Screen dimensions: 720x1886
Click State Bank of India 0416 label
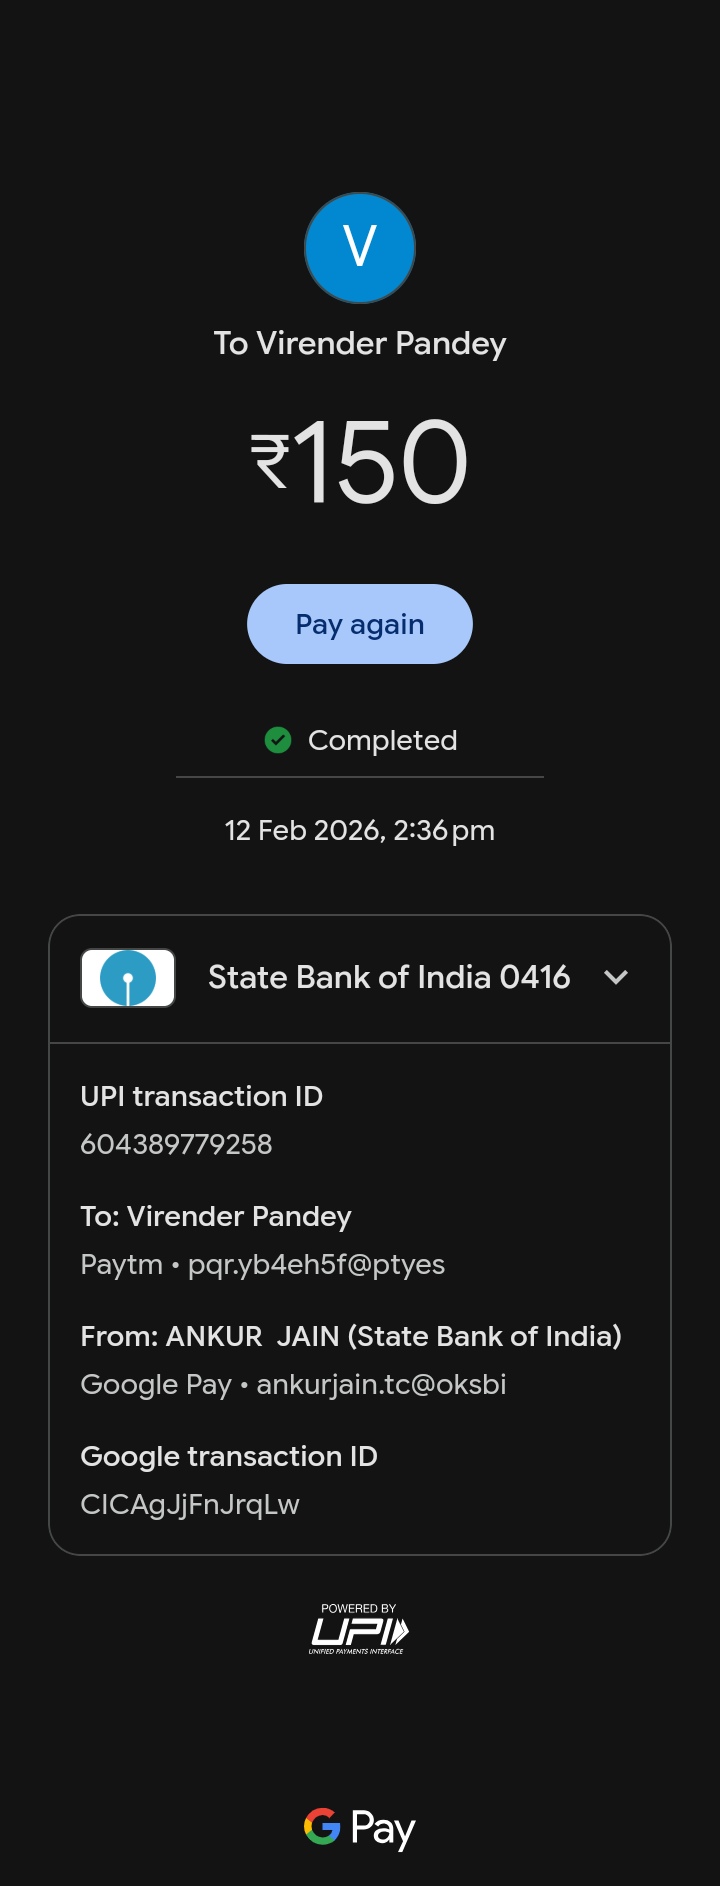(389, 977)
